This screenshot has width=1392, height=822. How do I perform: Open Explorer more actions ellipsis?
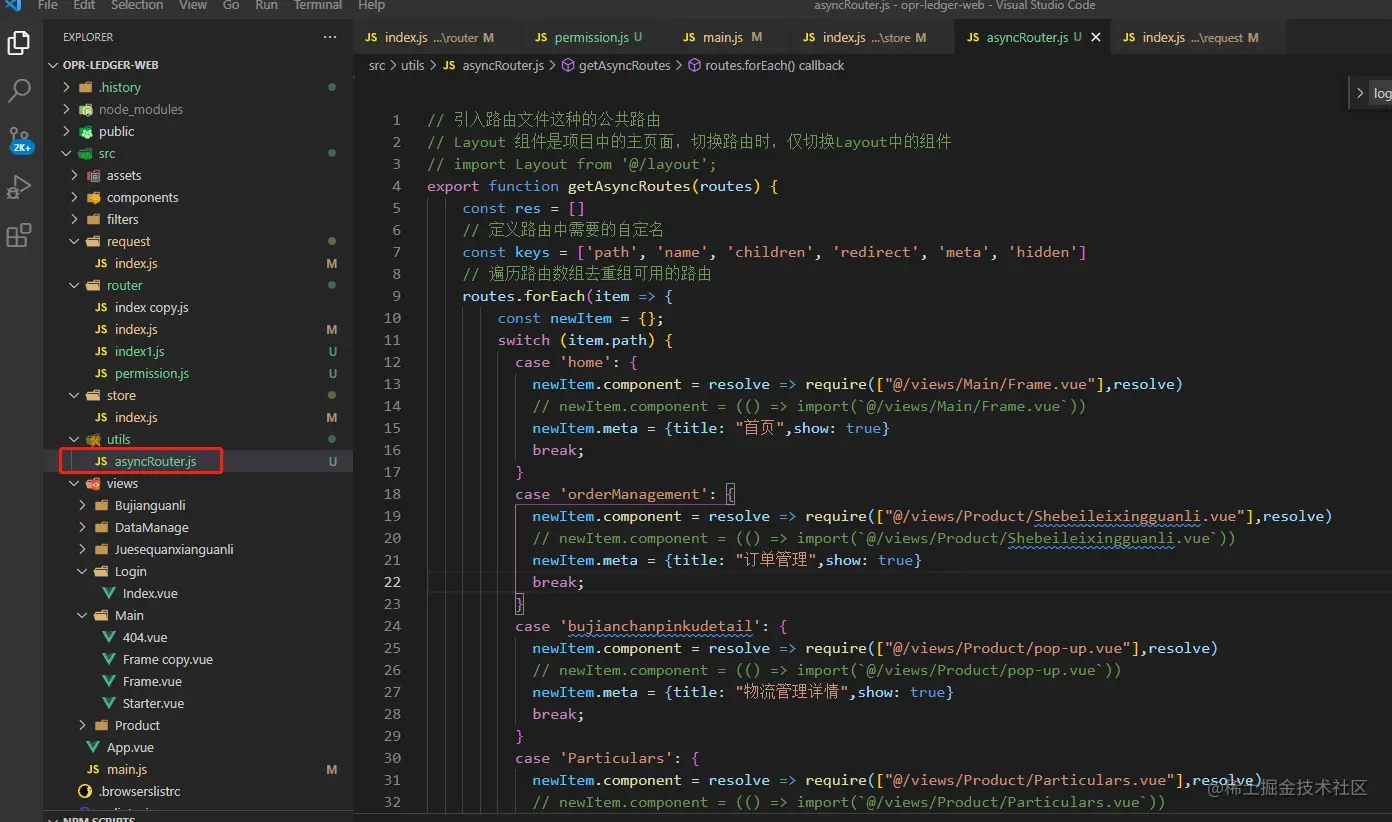tap(330, 37)
